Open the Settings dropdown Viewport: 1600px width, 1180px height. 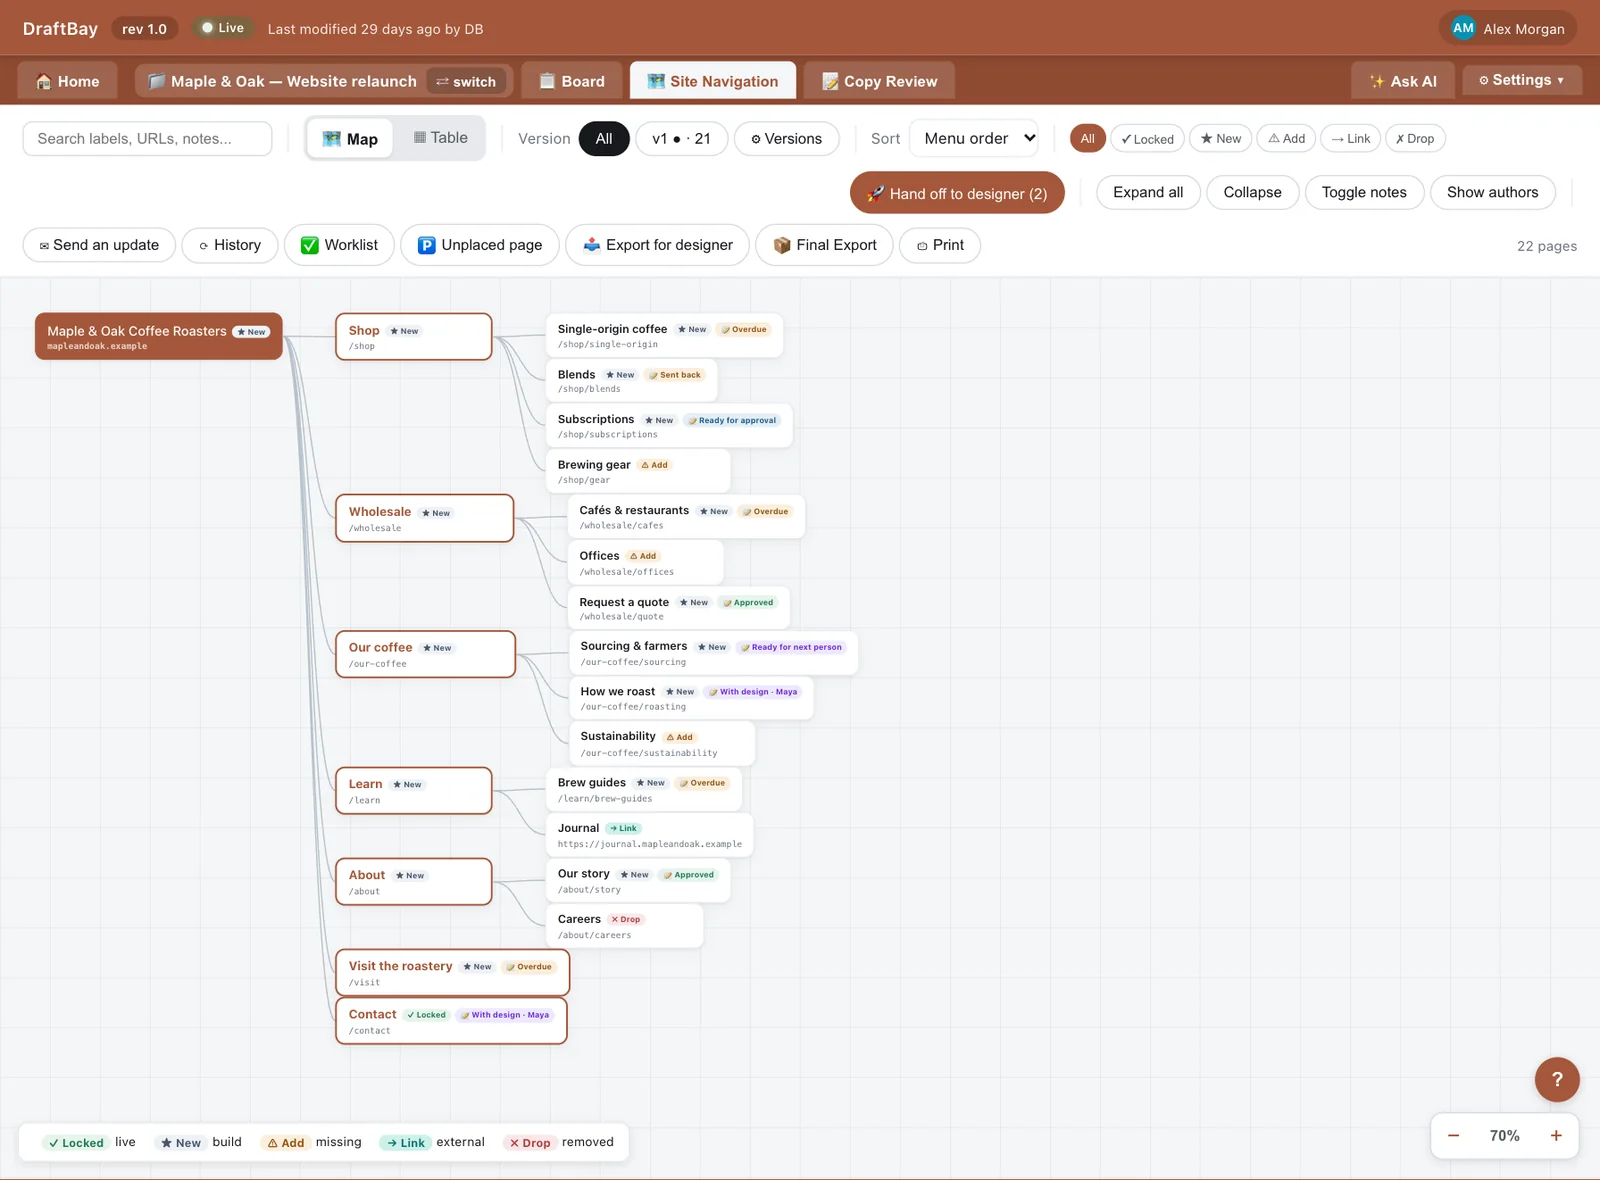(1522, 80)
